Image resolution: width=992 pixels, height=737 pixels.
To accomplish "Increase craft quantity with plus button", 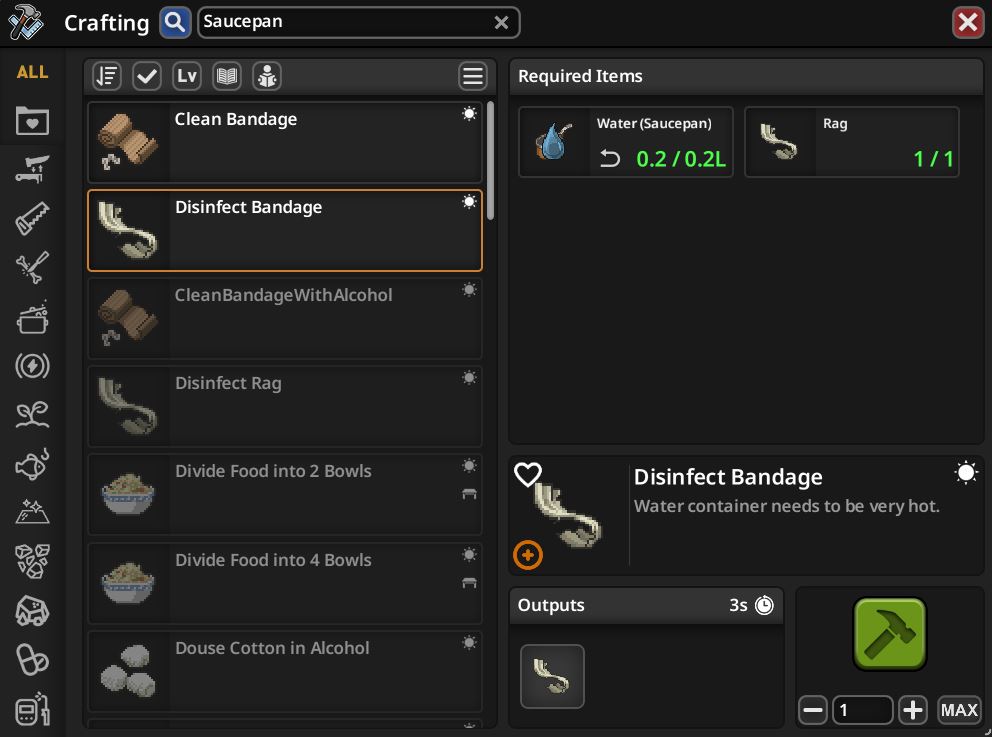I will (x=913, y=710).
